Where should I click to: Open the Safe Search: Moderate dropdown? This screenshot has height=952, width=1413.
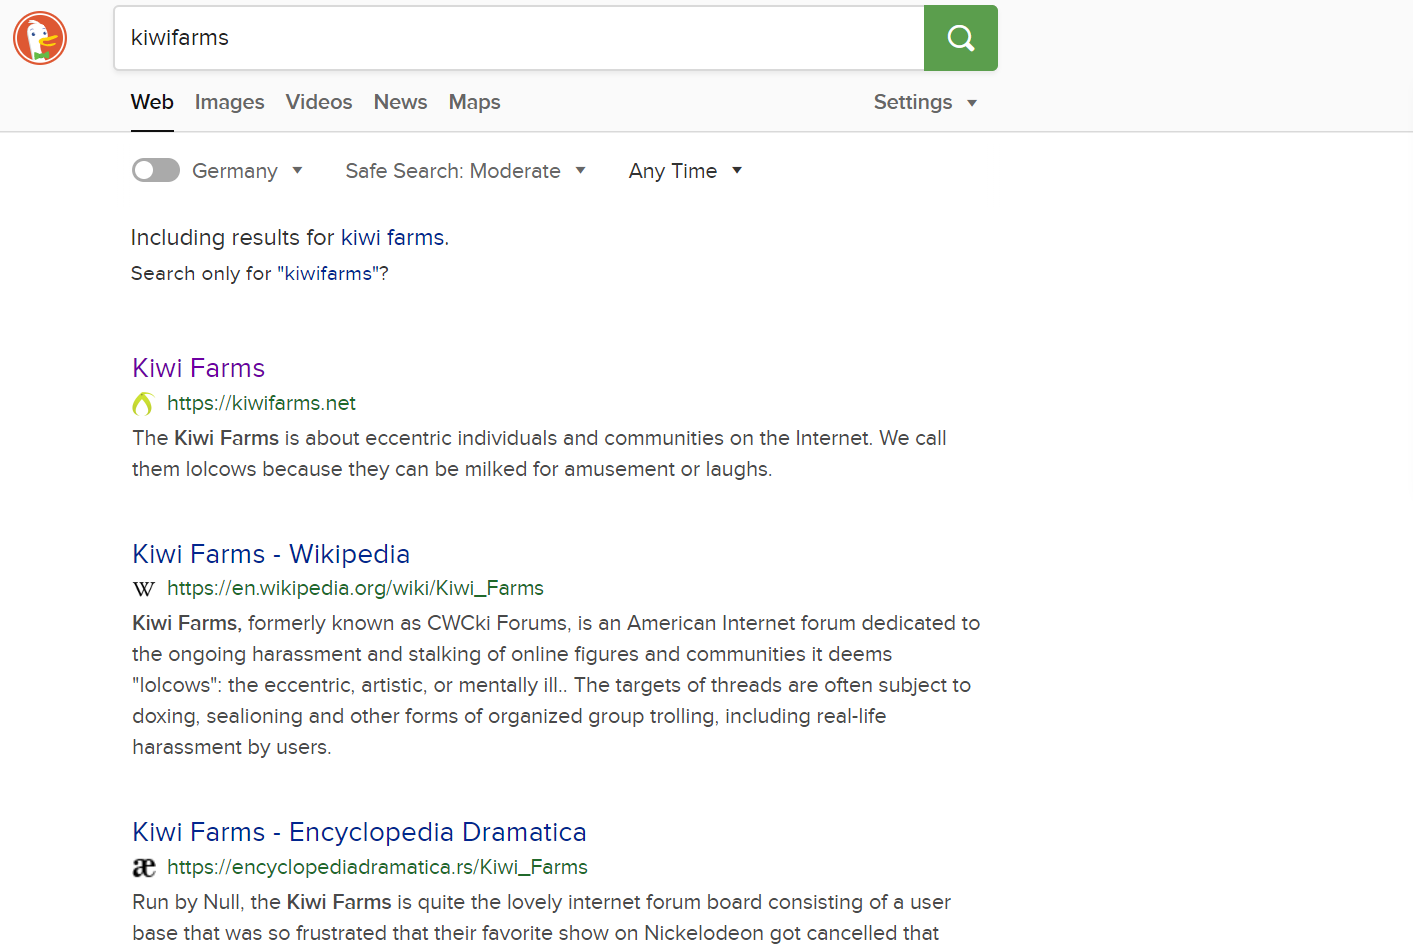click(x=465, y=171)
